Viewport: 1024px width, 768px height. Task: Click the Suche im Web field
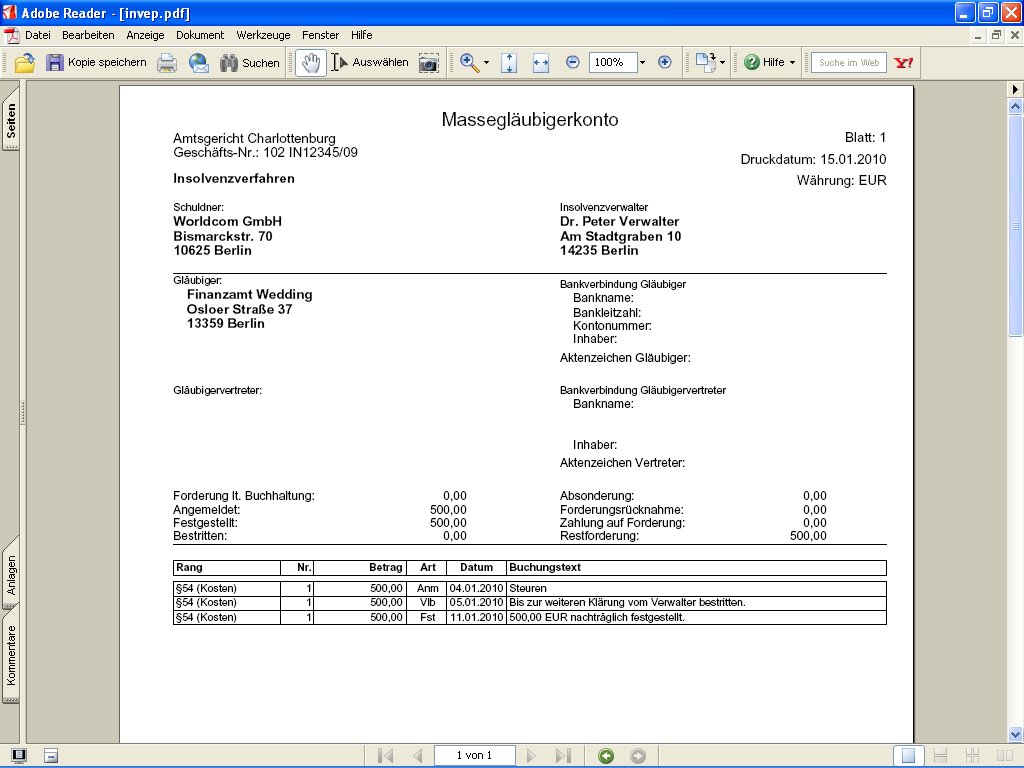click(x=848, y=63)
